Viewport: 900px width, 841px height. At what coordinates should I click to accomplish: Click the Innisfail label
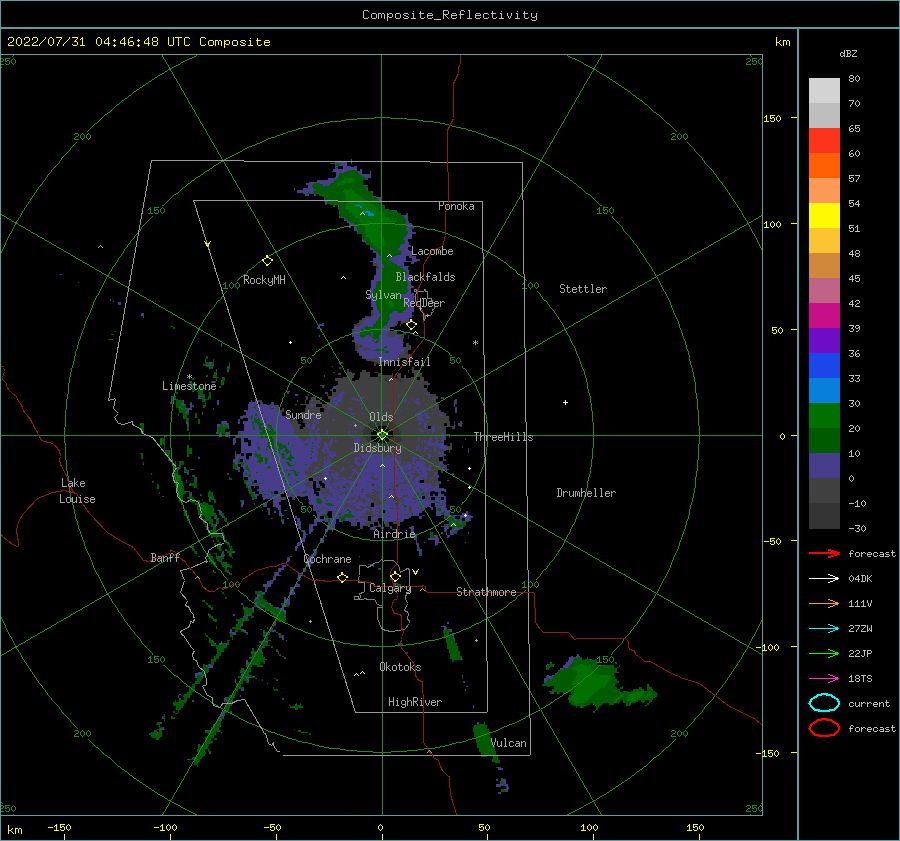(x=404, y=362)
